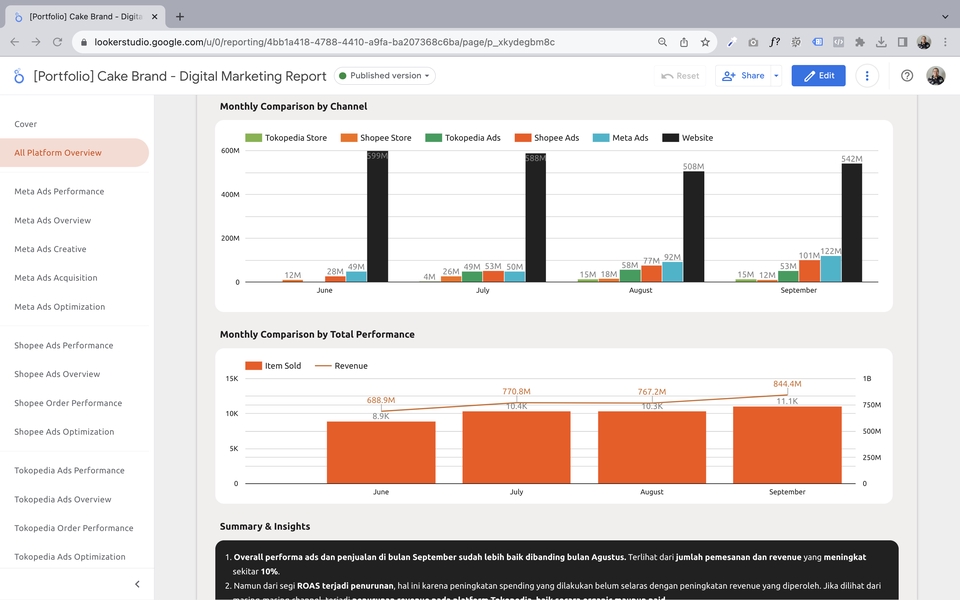This screenshot has width=960, height=600.
Task: Open the Share dropdown arrow
Action: click(x=776, y=76)
